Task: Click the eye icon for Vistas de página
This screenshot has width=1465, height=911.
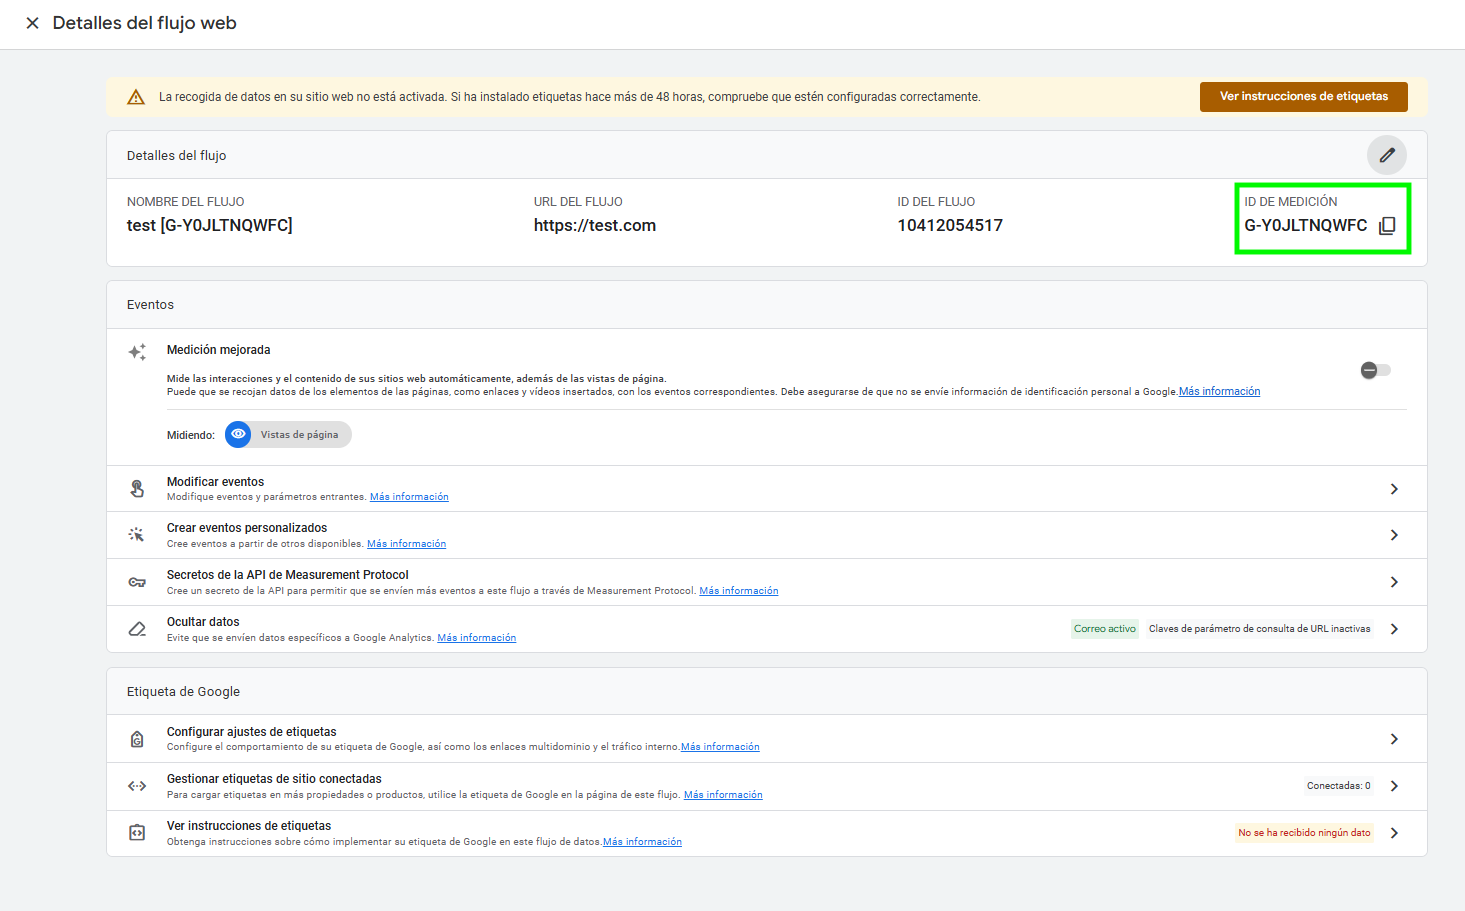Action: click(x=238, y=435)
